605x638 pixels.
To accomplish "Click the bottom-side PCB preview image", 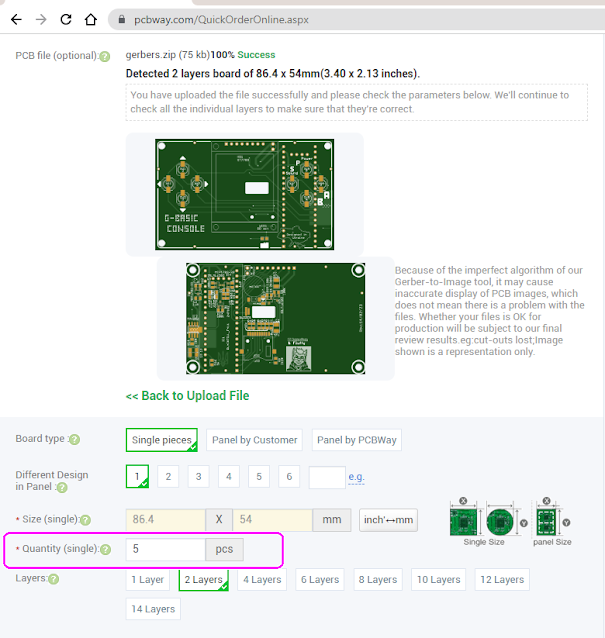I will [275, 319].
